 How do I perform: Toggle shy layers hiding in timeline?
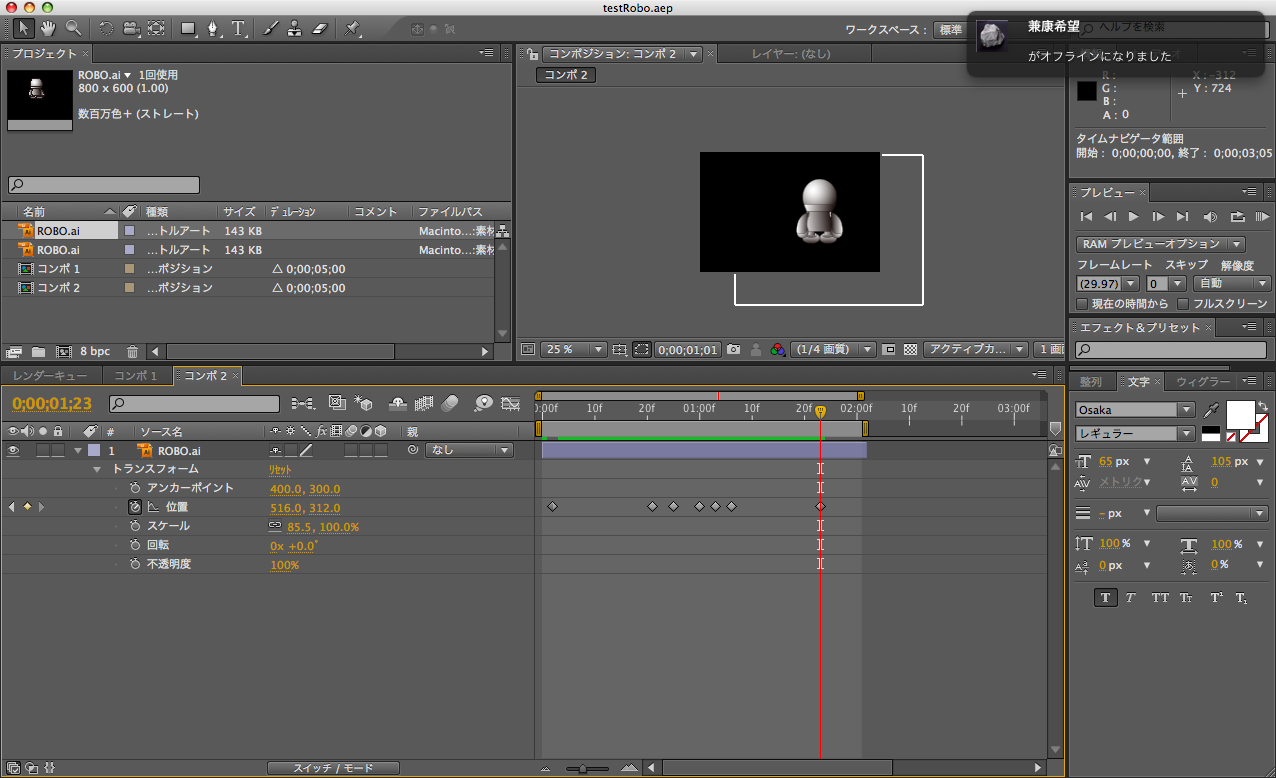(x=396, y=404)
